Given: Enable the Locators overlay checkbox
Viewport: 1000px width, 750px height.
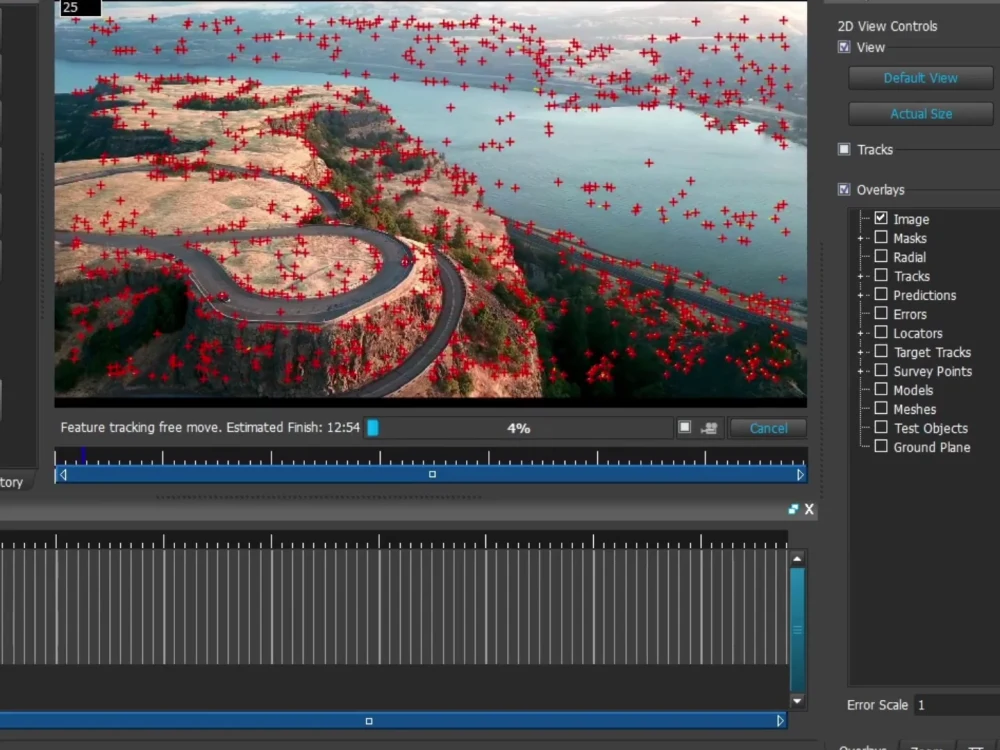Looking at the screenshot, I should [881, 332].
